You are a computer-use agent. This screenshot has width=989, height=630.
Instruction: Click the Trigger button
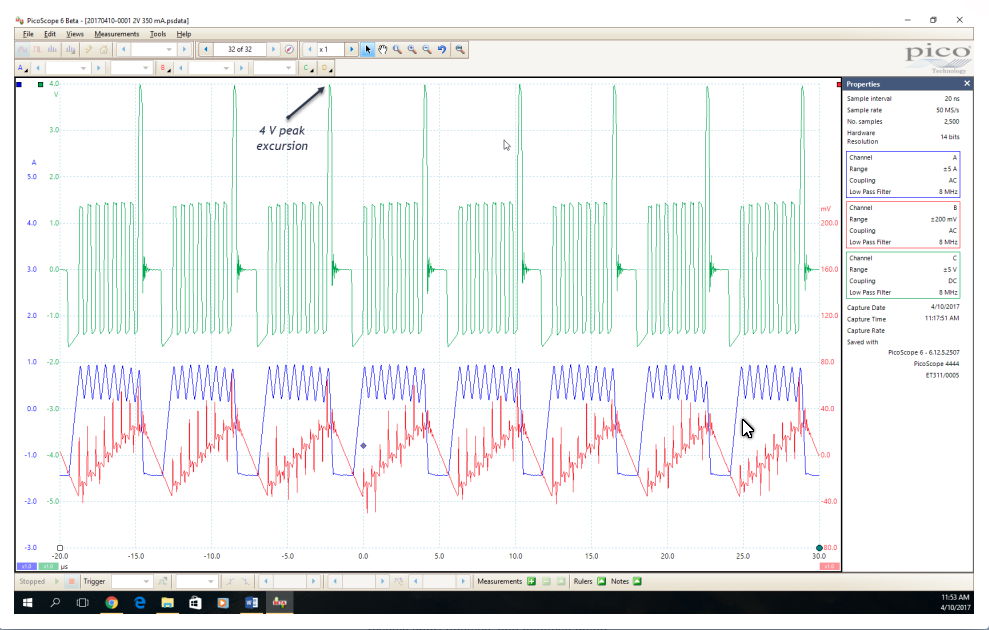95,581
